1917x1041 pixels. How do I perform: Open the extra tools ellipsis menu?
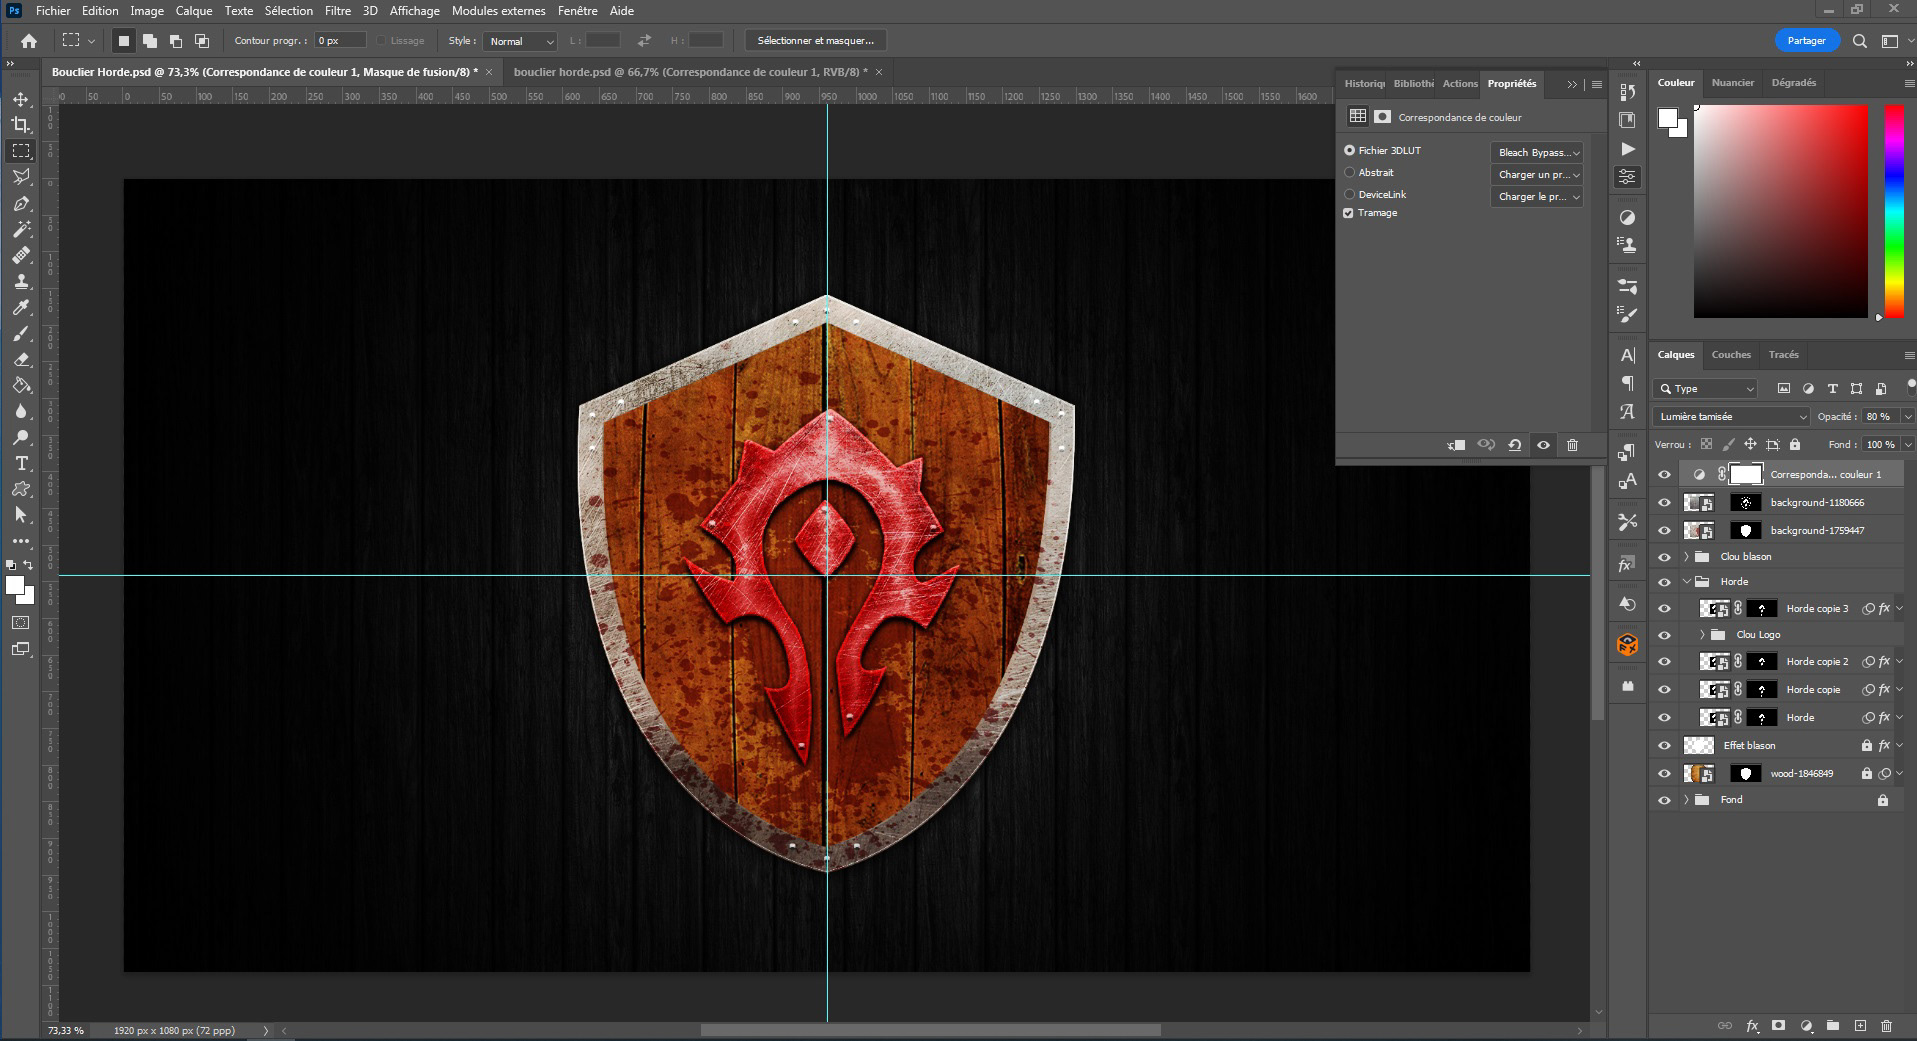coord(21,541)
